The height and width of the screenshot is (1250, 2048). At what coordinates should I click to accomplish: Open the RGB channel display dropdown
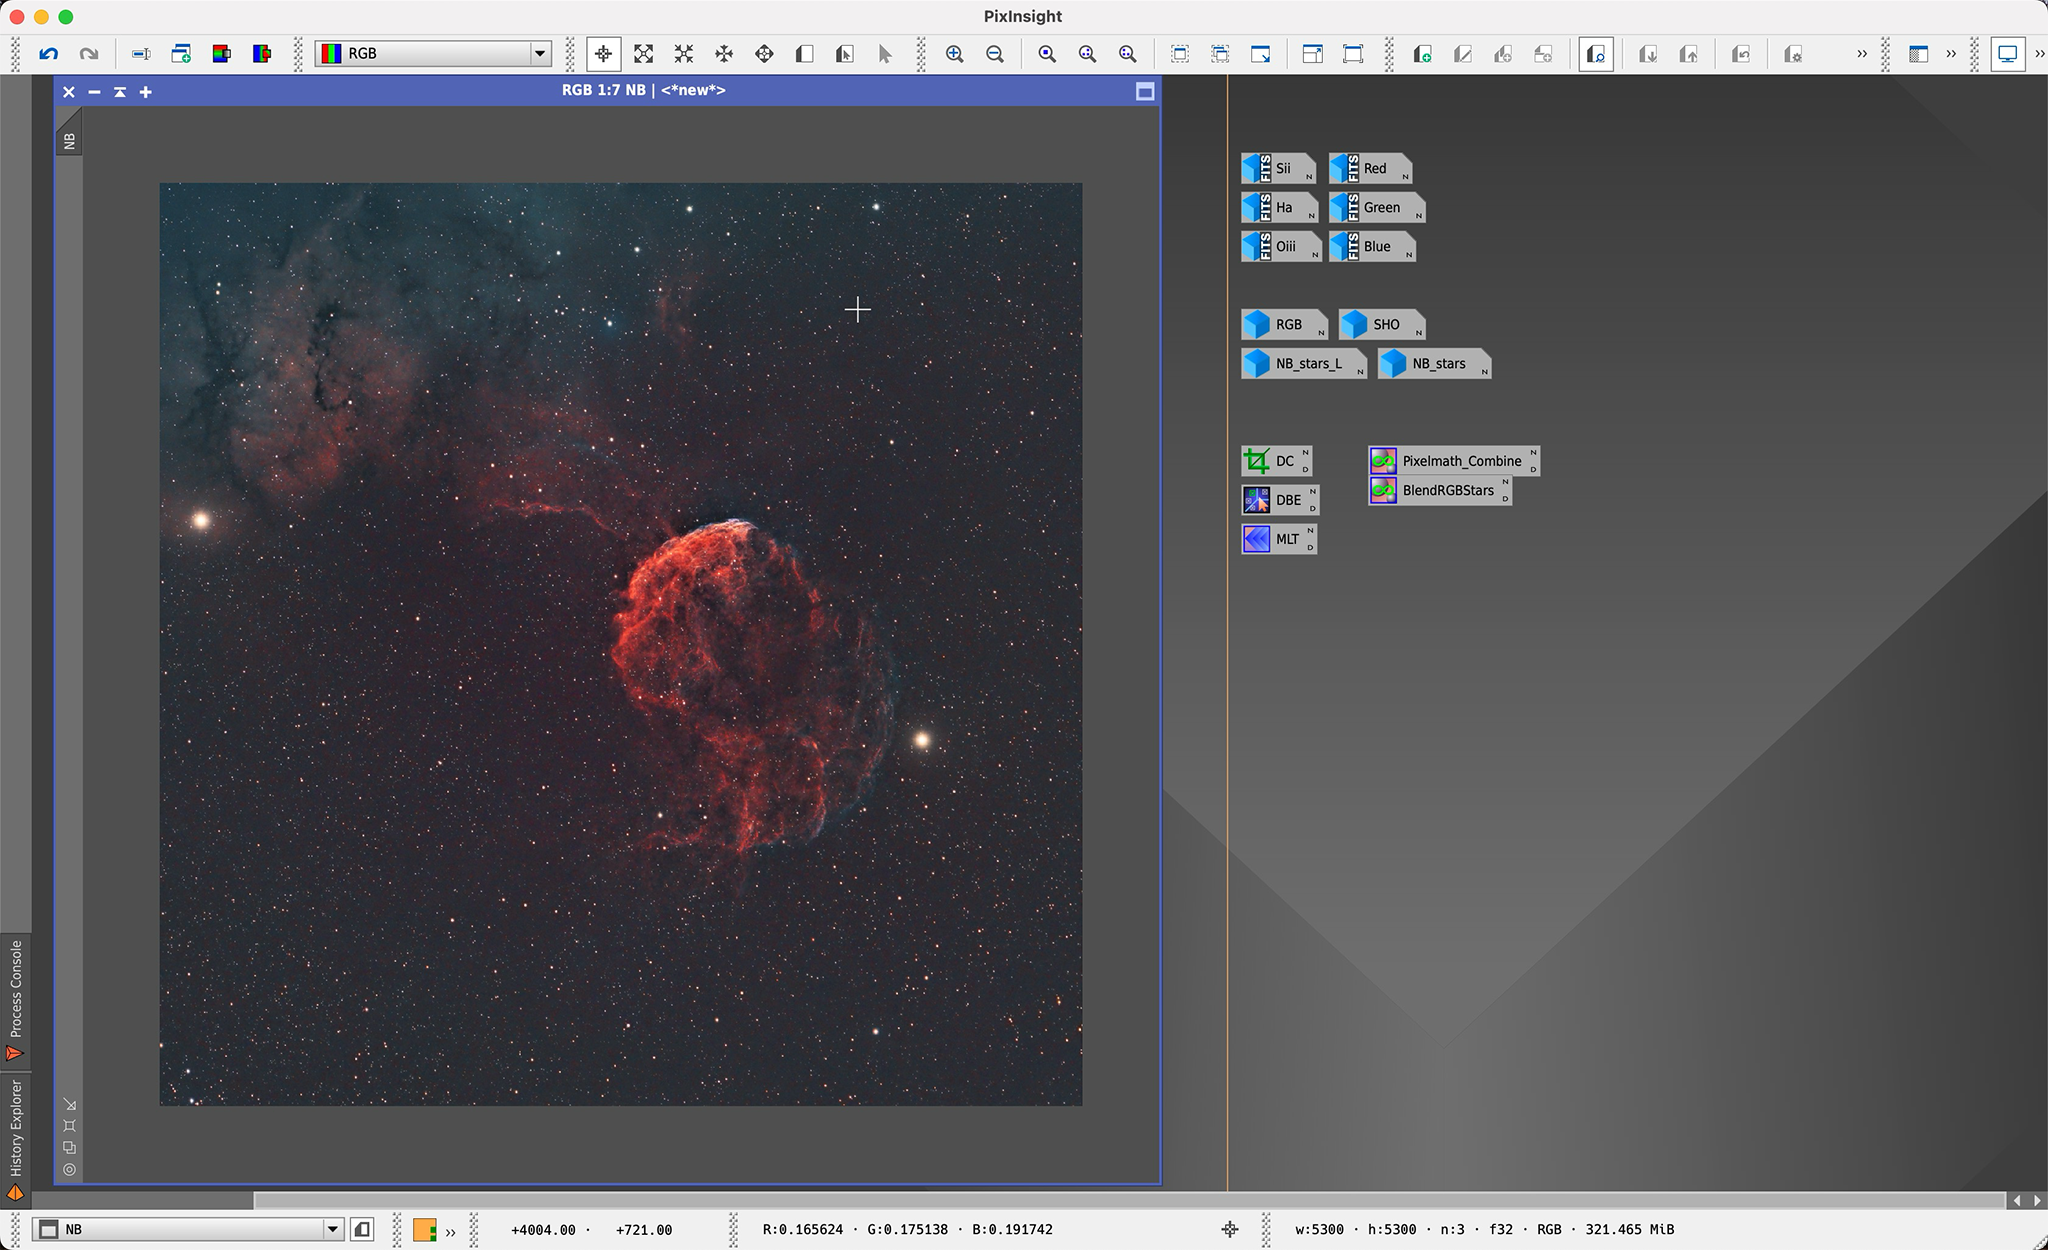point(434,54)
